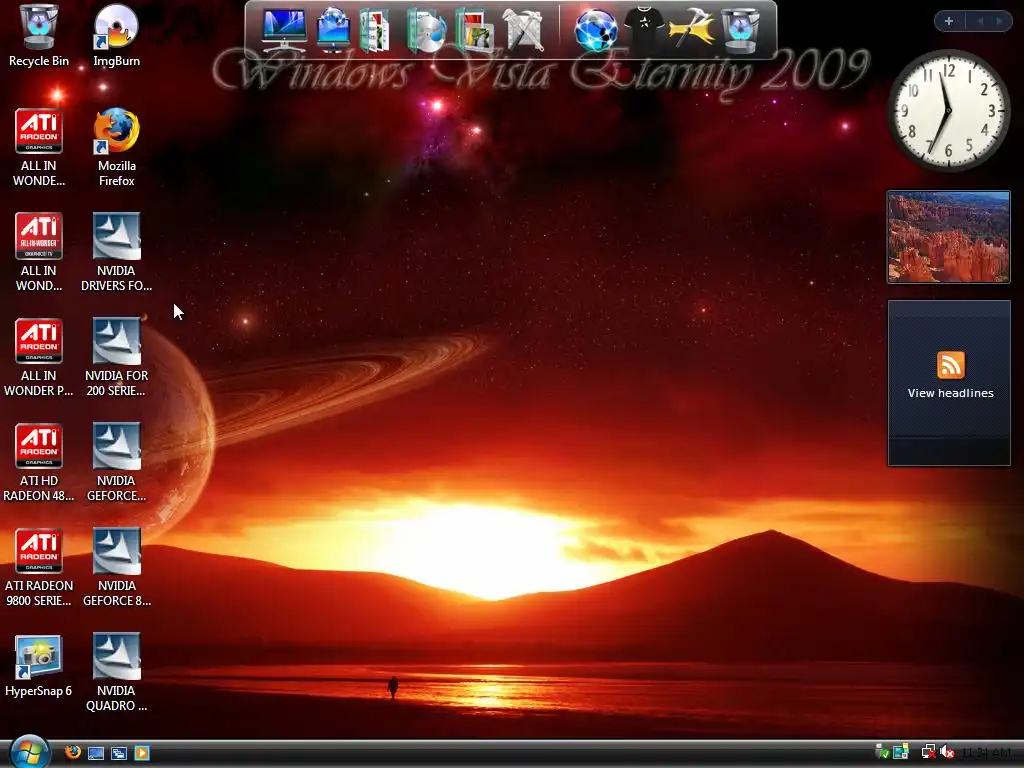Select the 'ALL IN WOND...' All-In-Wonder TV icon
Screen dimensions: 1024x768
[39, 252]
